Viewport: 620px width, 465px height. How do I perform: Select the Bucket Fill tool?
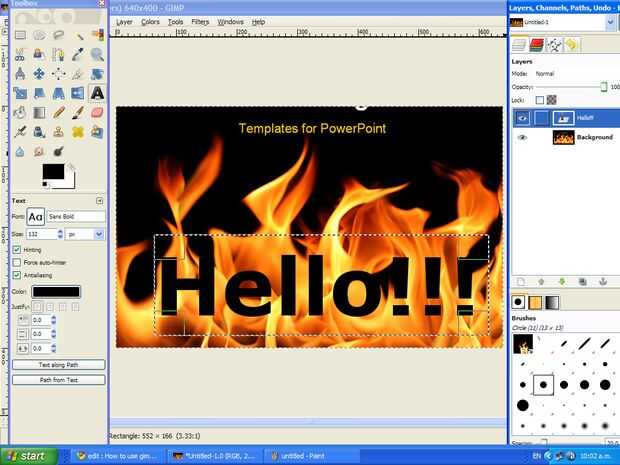click(20, 113)
